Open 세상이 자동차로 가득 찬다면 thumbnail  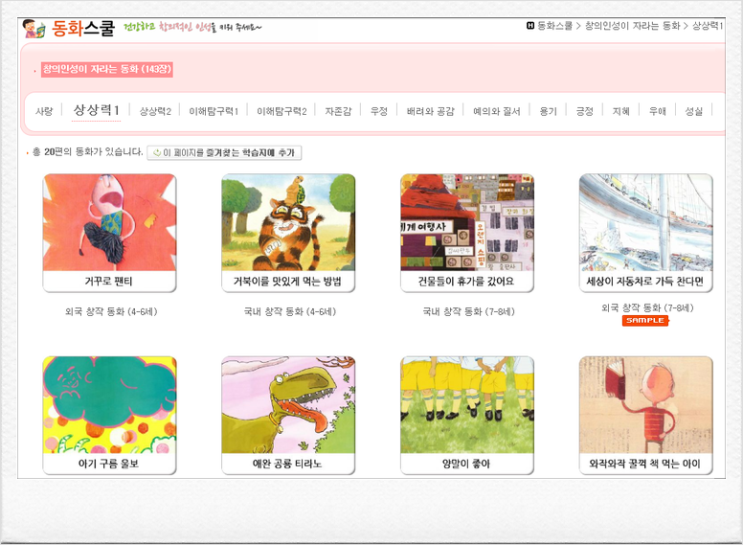(x=645, y=223)
